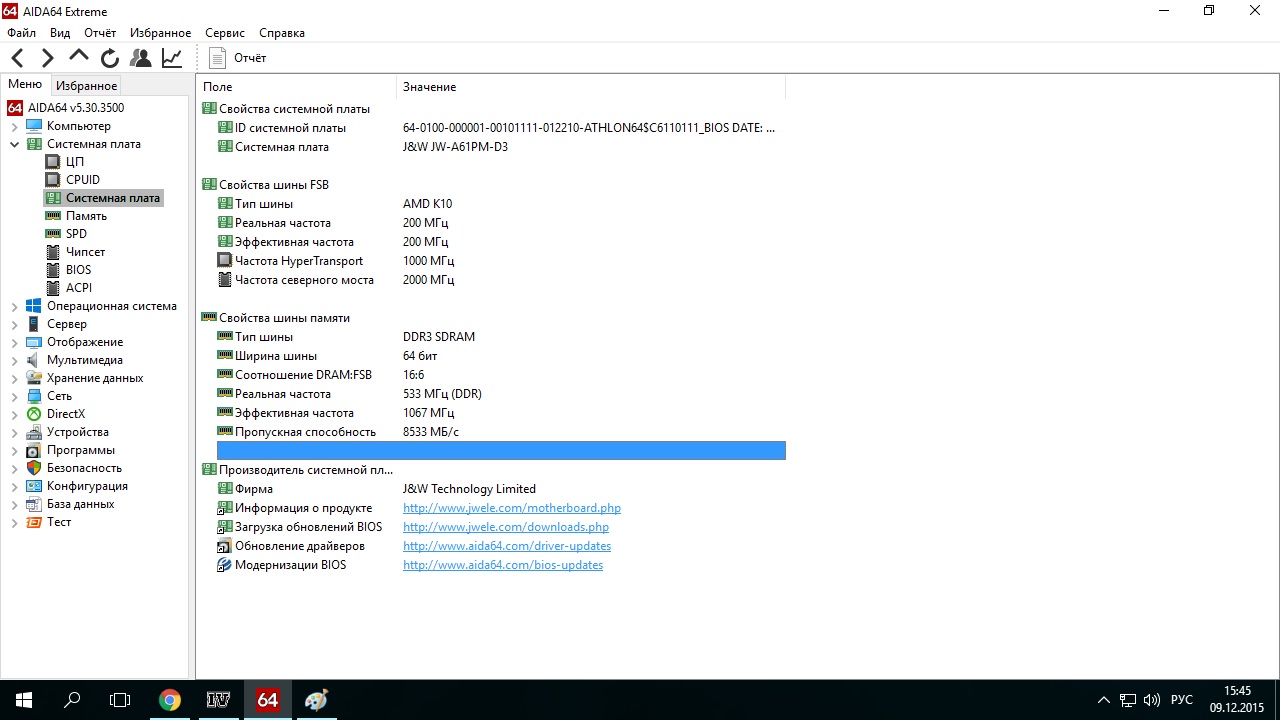Expand the Операционная система tree node
Viewport: 1280px width, 720px height.
15,307
